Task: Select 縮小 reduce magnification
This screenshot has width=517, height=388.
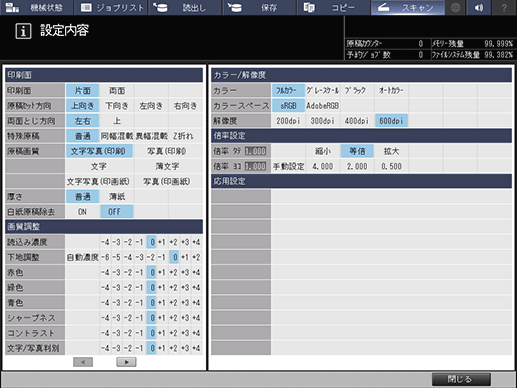Action: tap(322, 151)
